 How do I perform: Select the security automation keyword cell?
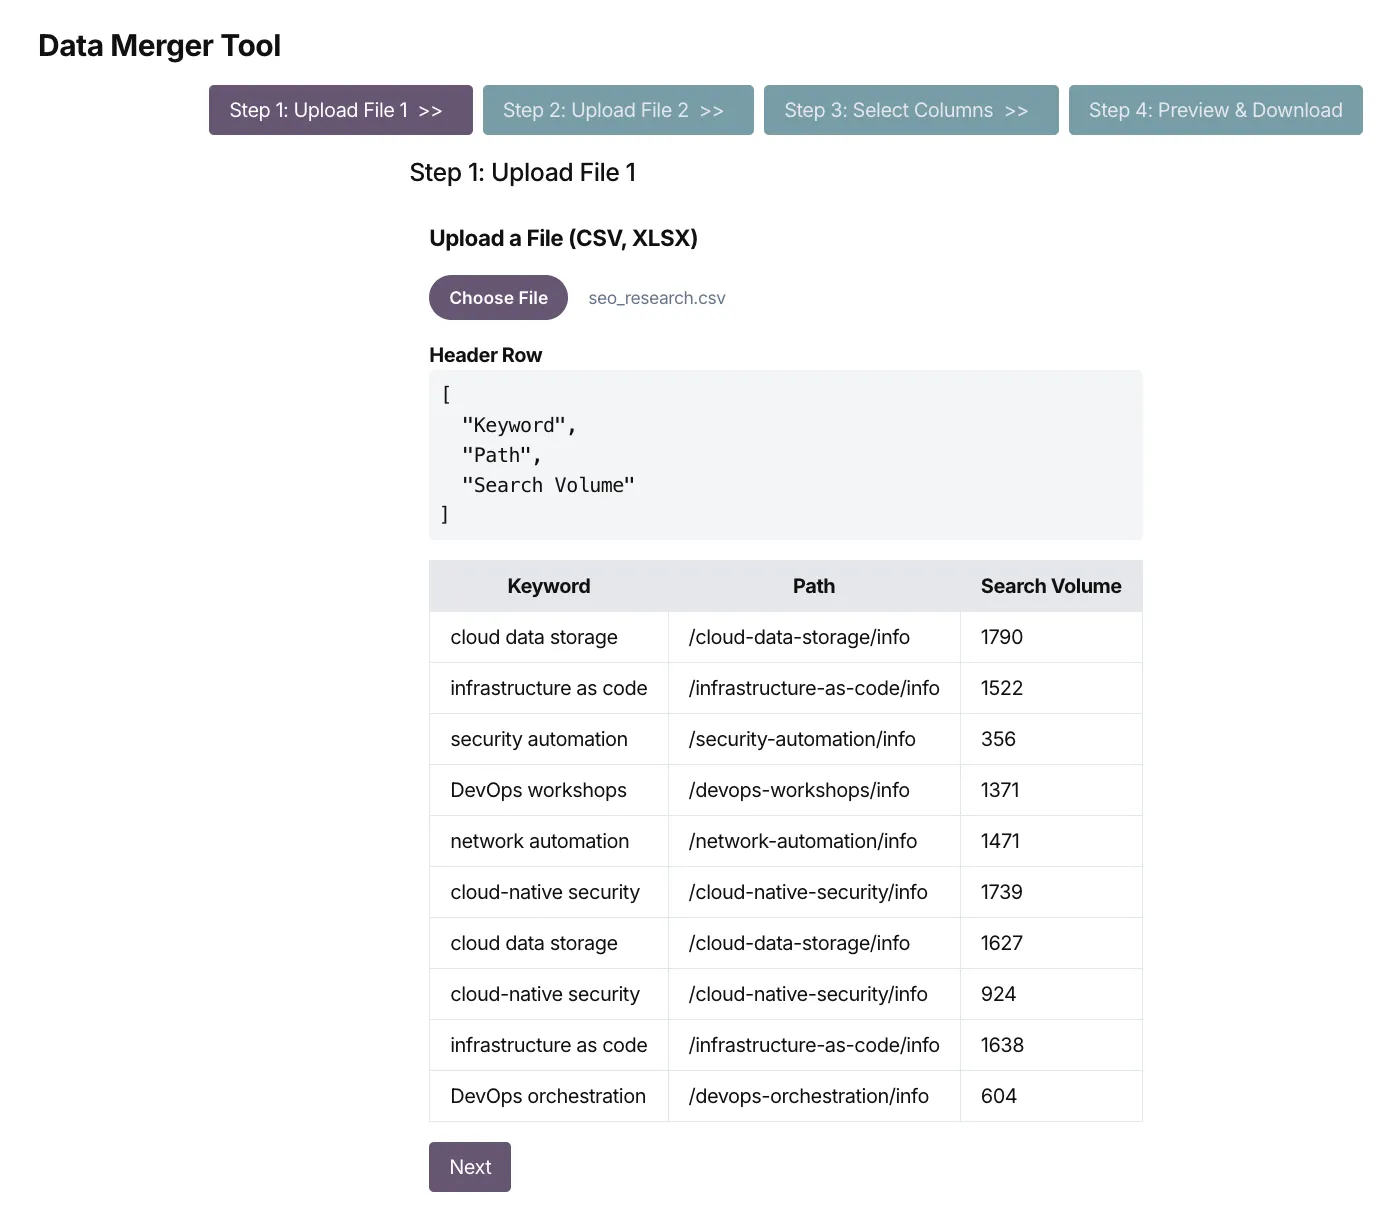click(549, 739)
